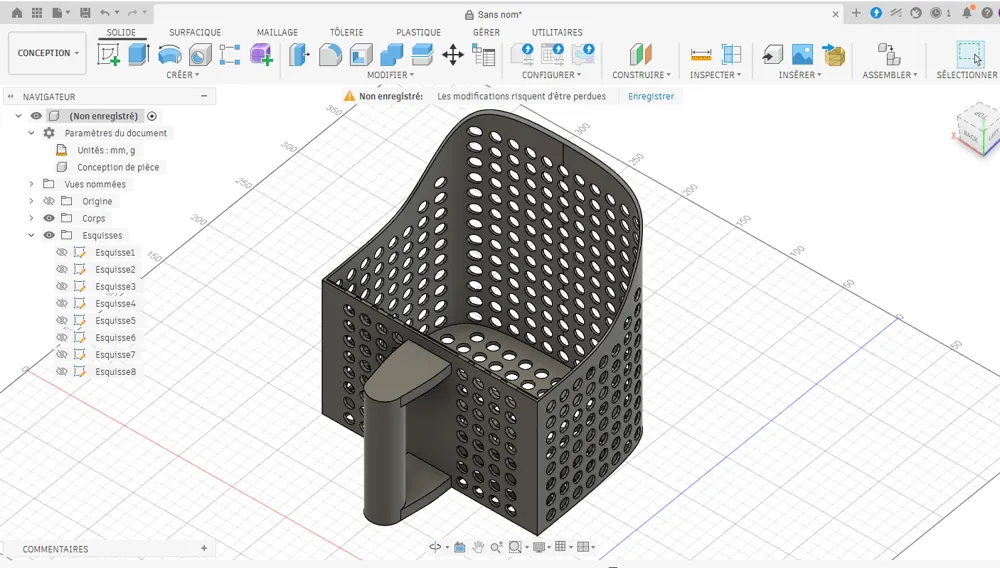Viewport: 1000px width, 568px height.
Task: Click the Interference inspect icon
Action: point(732,55)
